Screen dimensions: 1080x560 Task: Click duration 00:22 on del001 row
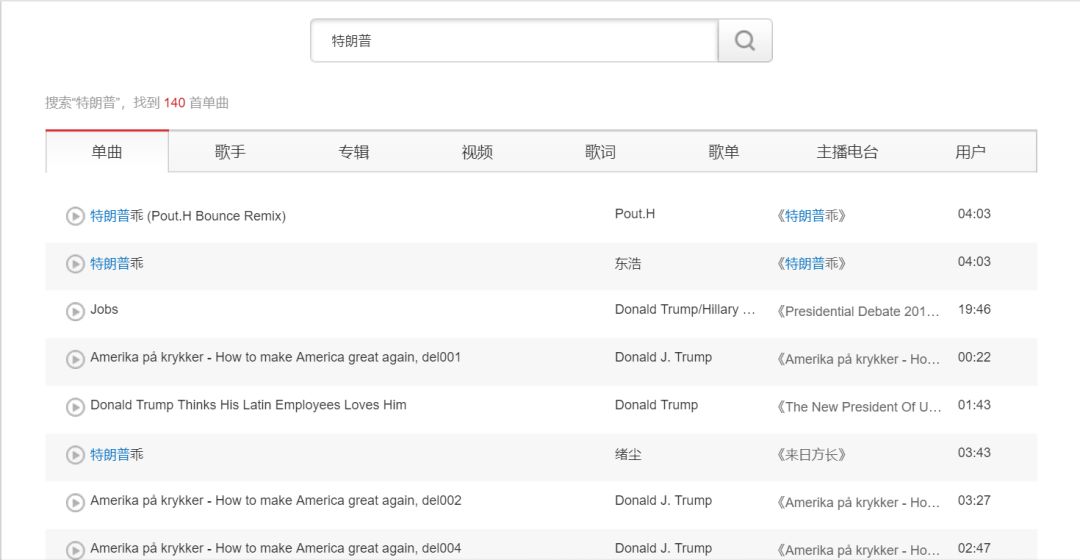pyautogui.click(x=974, y=357)
